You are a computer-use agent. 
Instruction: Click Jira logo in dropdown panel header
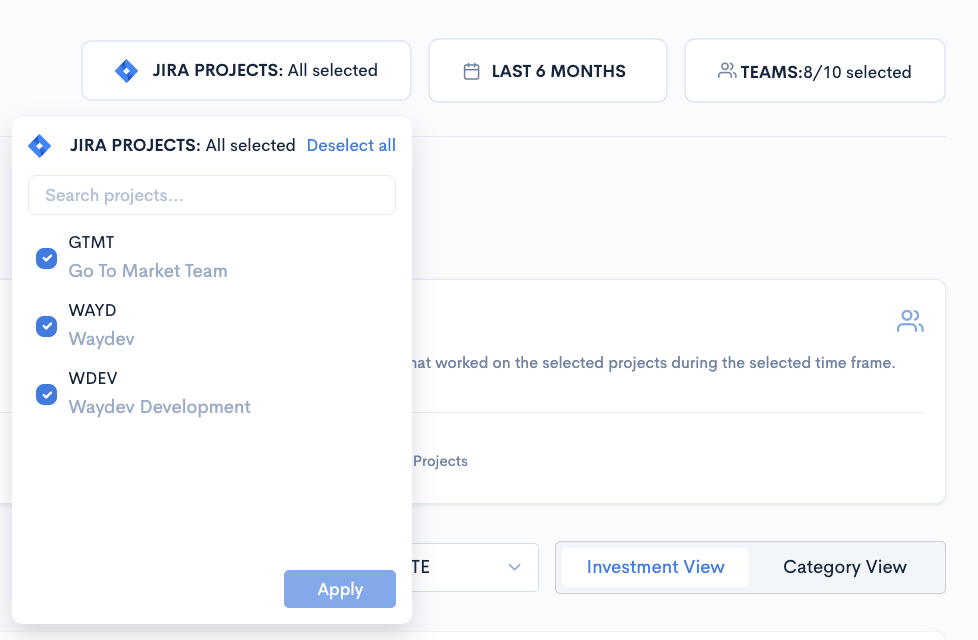[x=40, y=146]
